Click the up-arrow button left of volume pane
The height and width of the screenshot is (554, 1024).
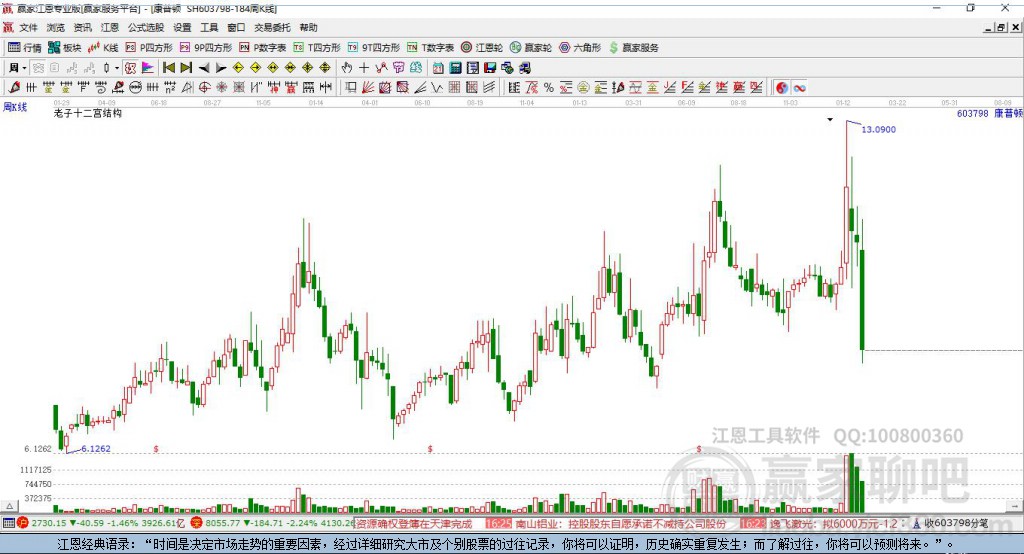(9, 506)
